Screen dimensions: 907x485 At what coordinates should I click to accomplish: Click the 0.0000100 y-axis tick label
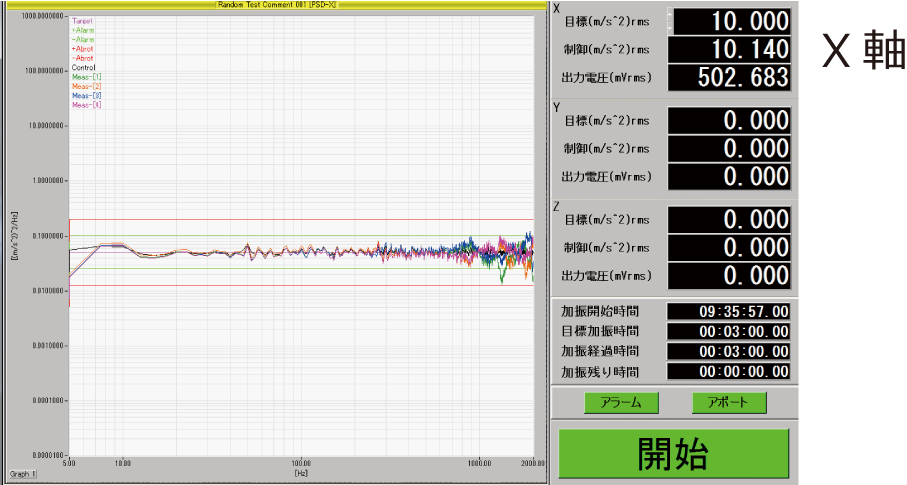47,455
